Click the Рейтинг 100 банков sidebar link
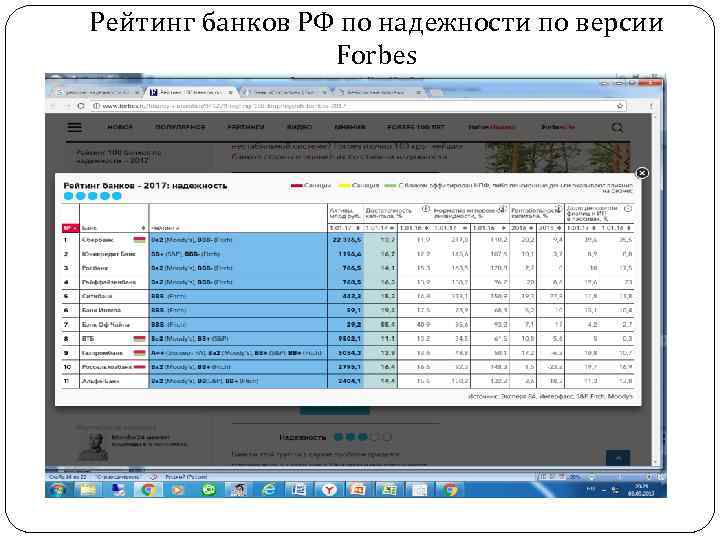Viewport: 720px width, 540px height. (118, 157)
